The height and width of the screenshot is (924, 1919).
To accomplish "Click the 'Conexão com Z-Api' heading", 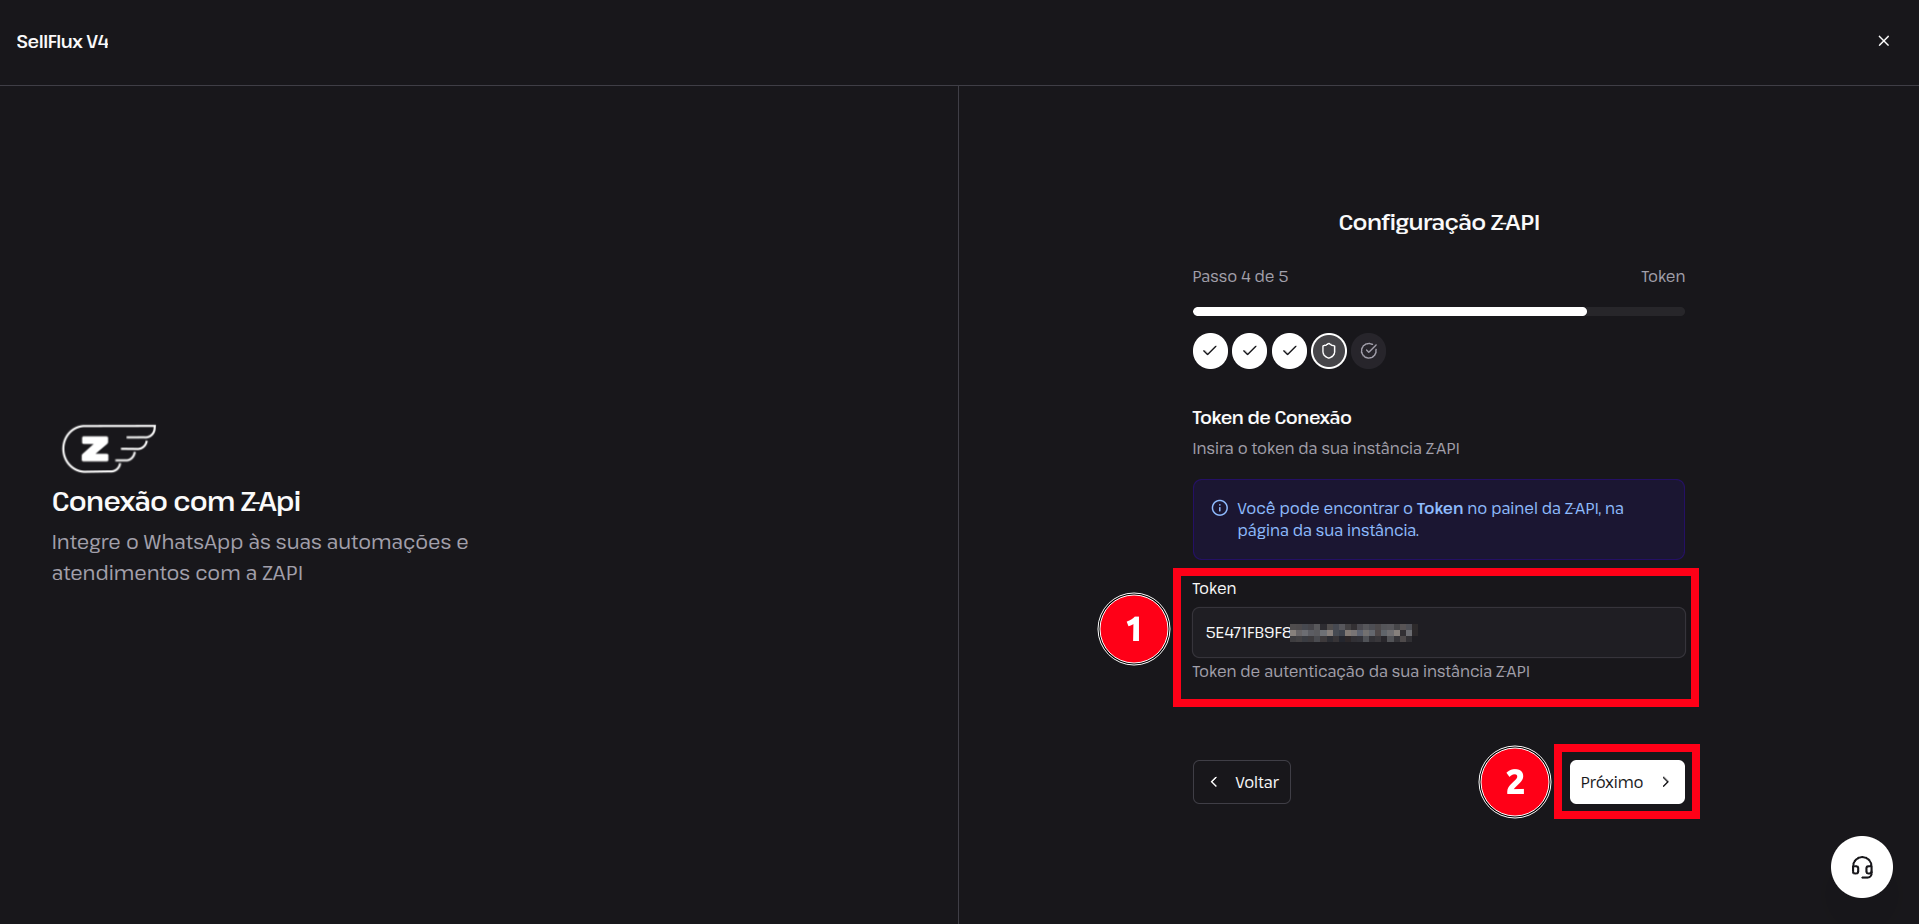I will pos(176,502).
